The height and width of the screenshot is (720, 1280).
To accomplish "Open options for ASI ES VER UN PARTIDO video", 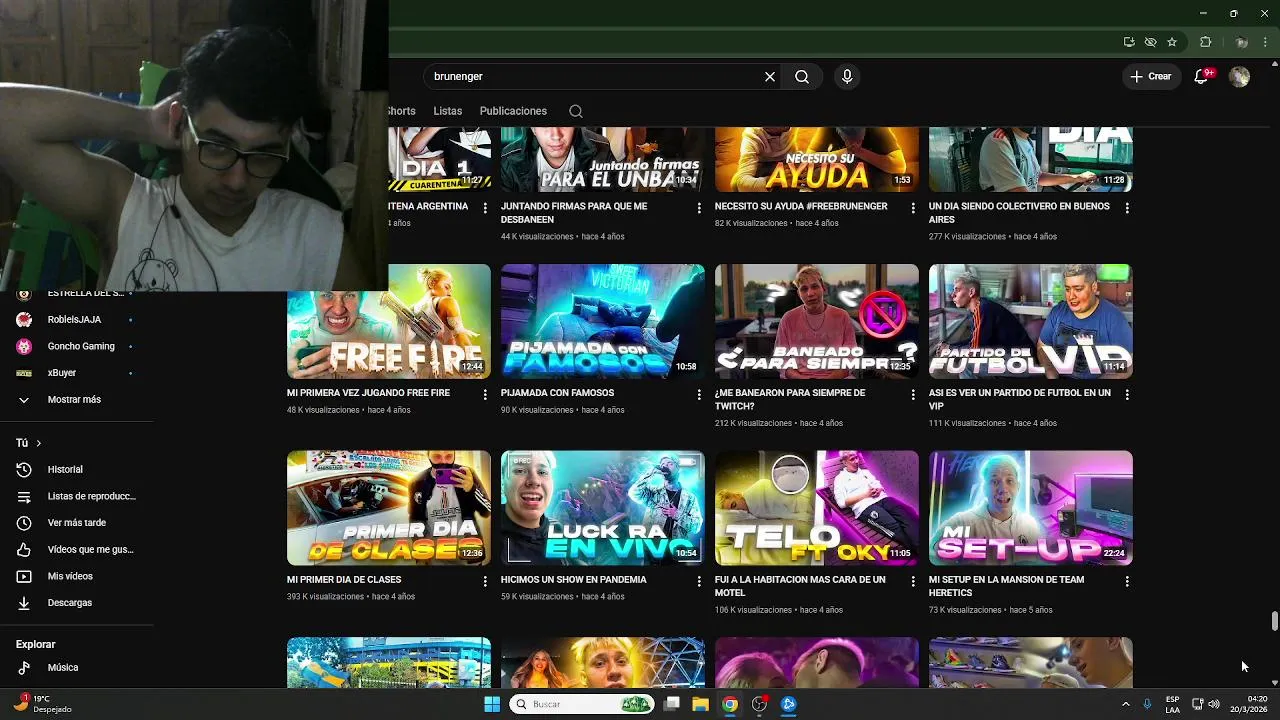I will pyautogui.click(x=1127, y=395).
